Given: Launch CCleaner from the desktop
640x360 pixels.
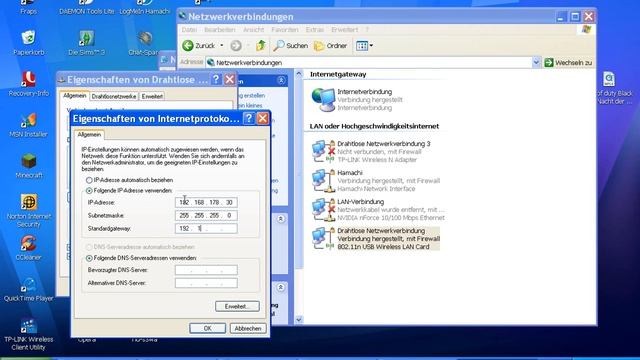Looking at the screenshot, I should pos(28,244).
